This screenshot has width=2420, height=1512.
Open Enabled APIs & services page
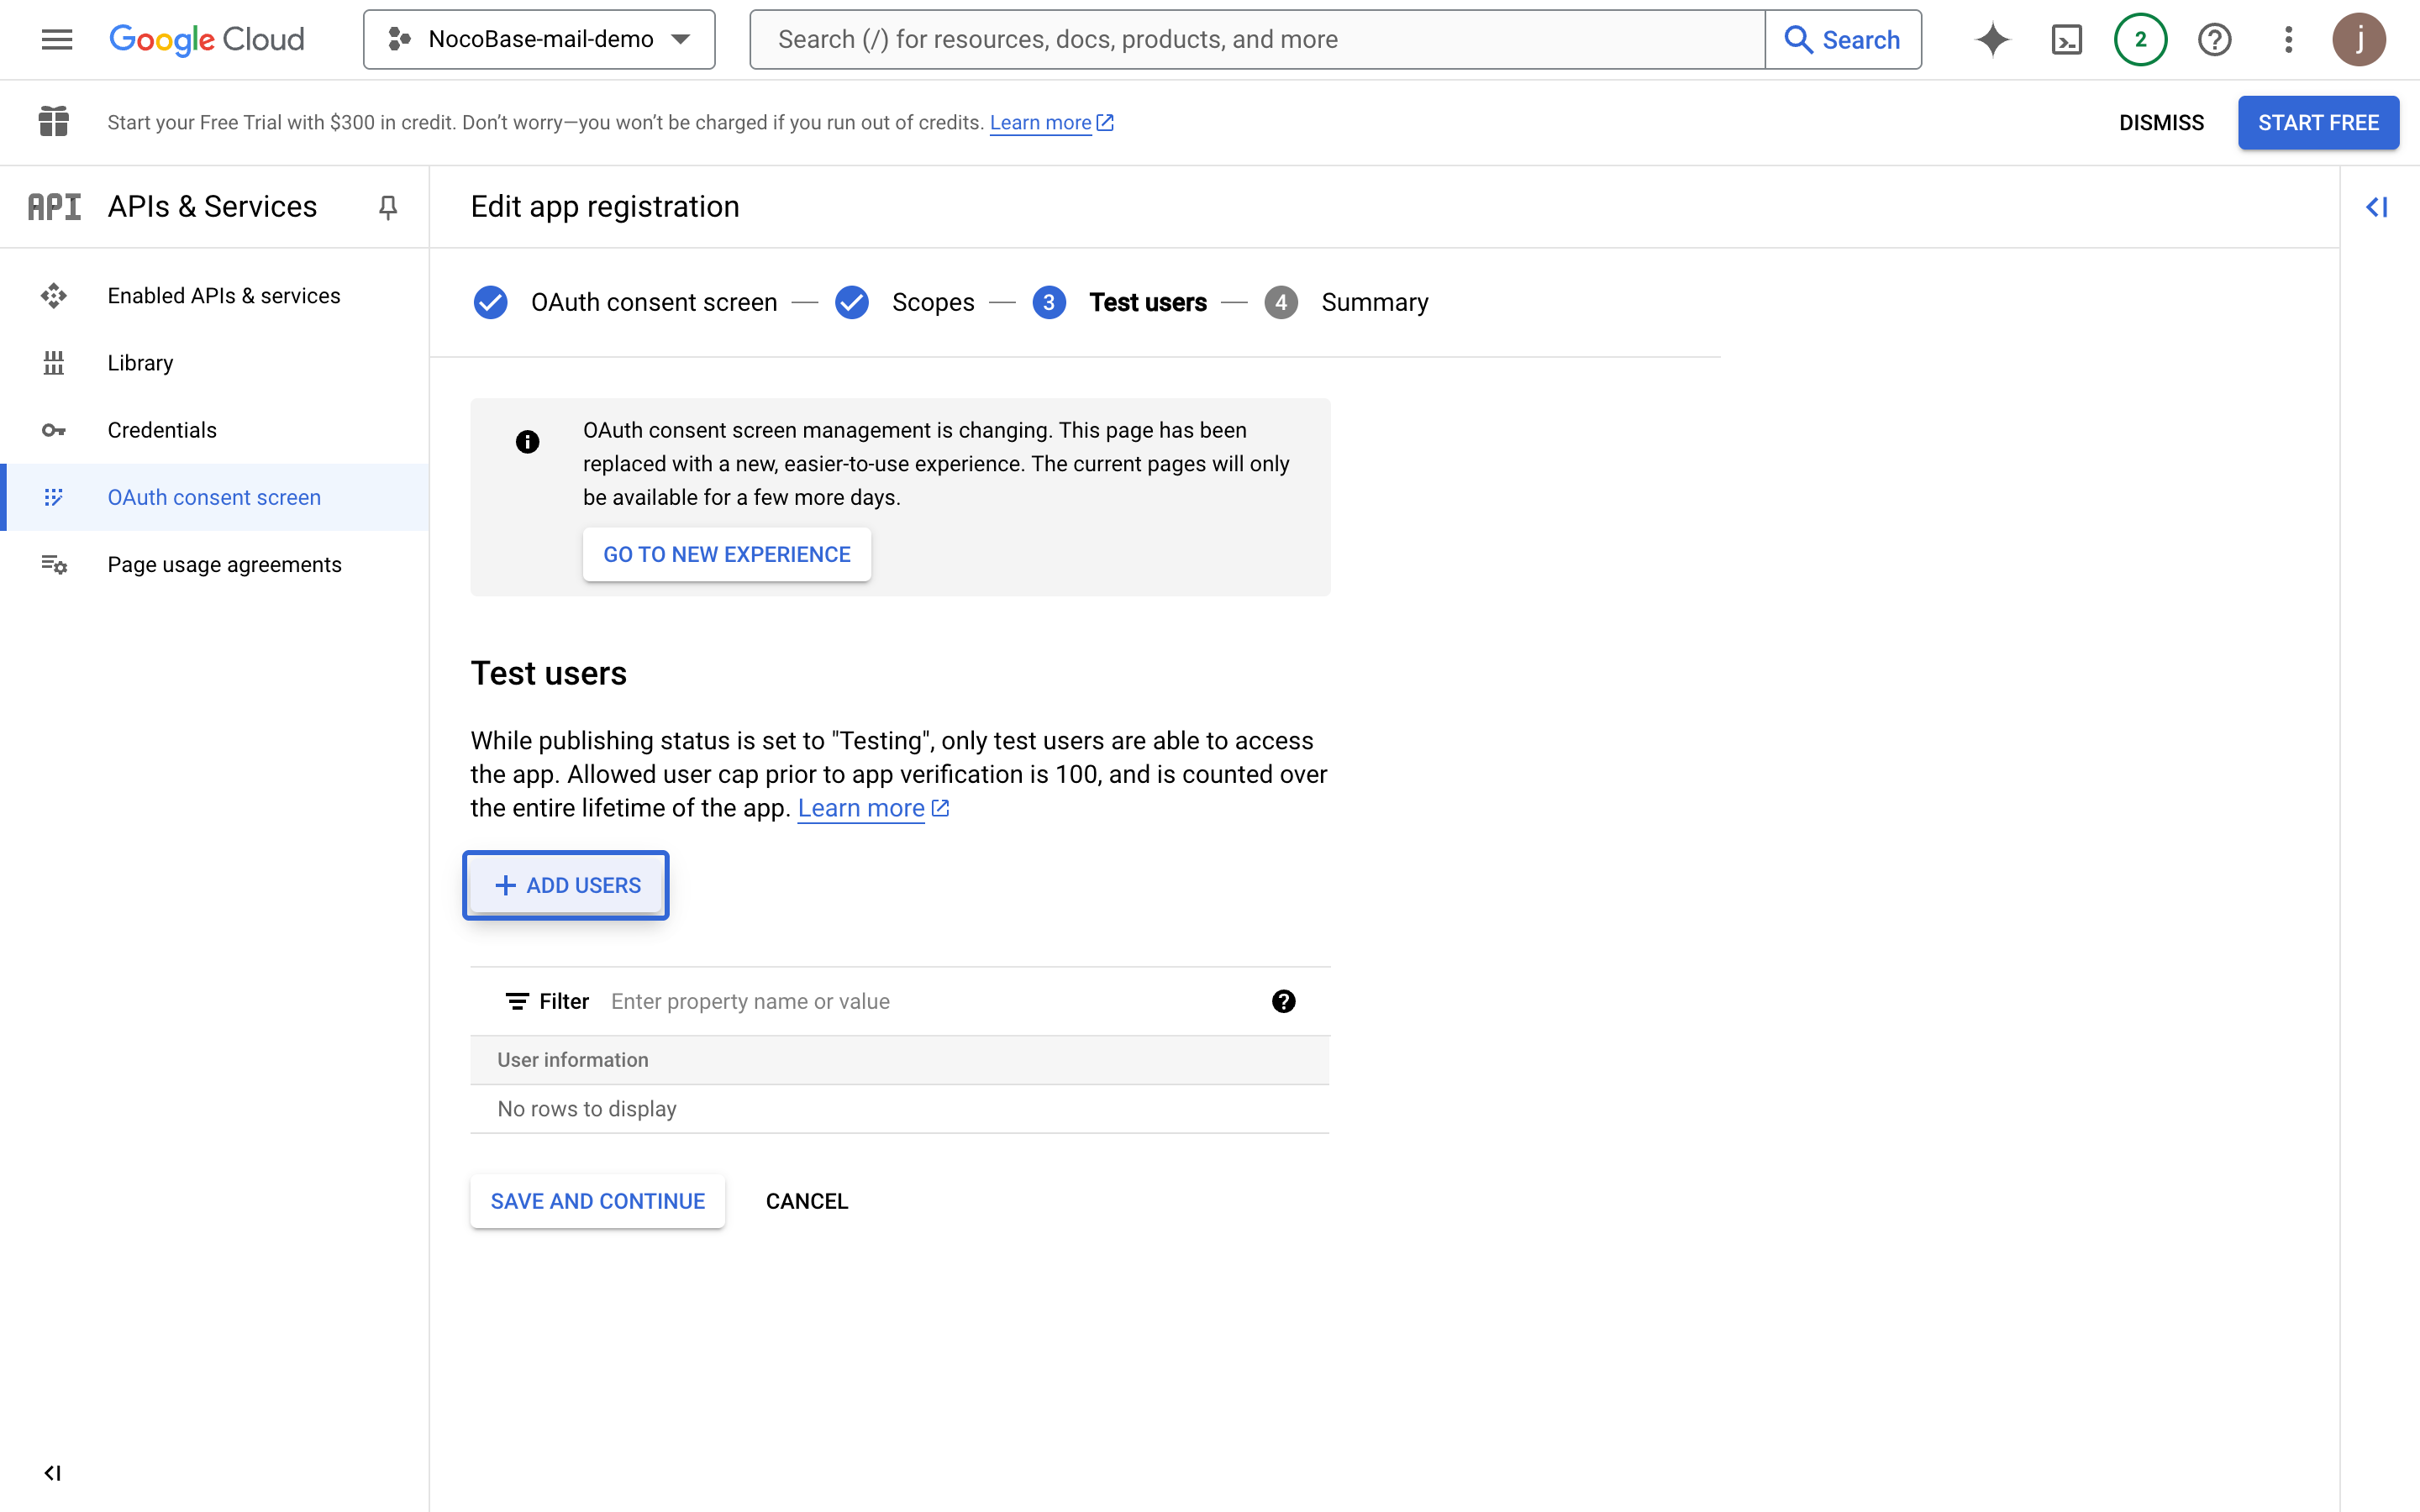[x=224, y=296]
